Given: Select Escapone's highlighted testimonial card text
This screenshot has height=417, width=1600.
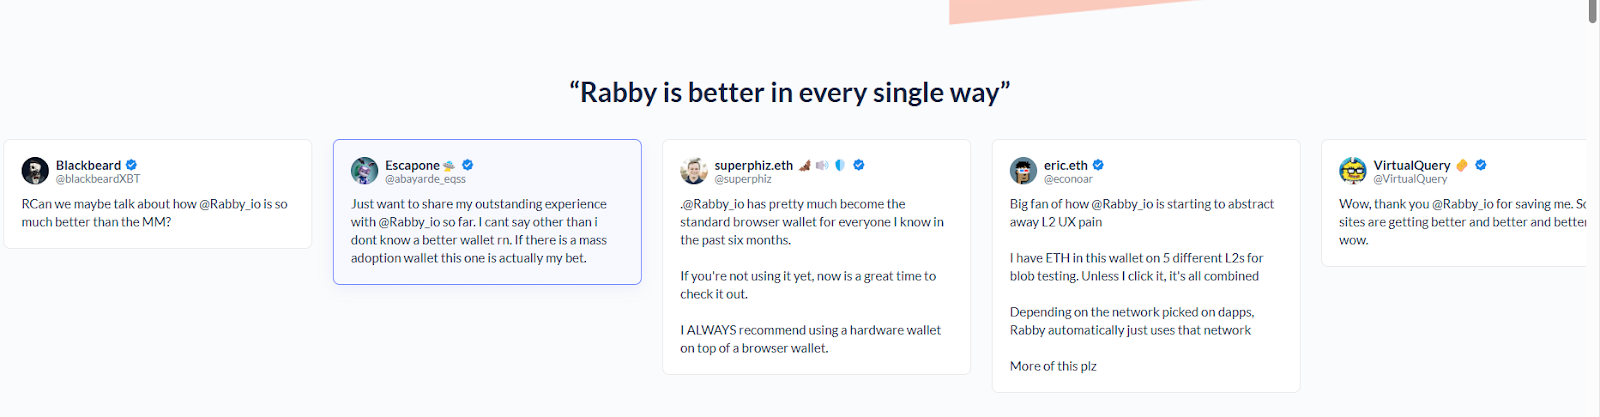Looking at the screenshot, I should (x=479, y=231).
